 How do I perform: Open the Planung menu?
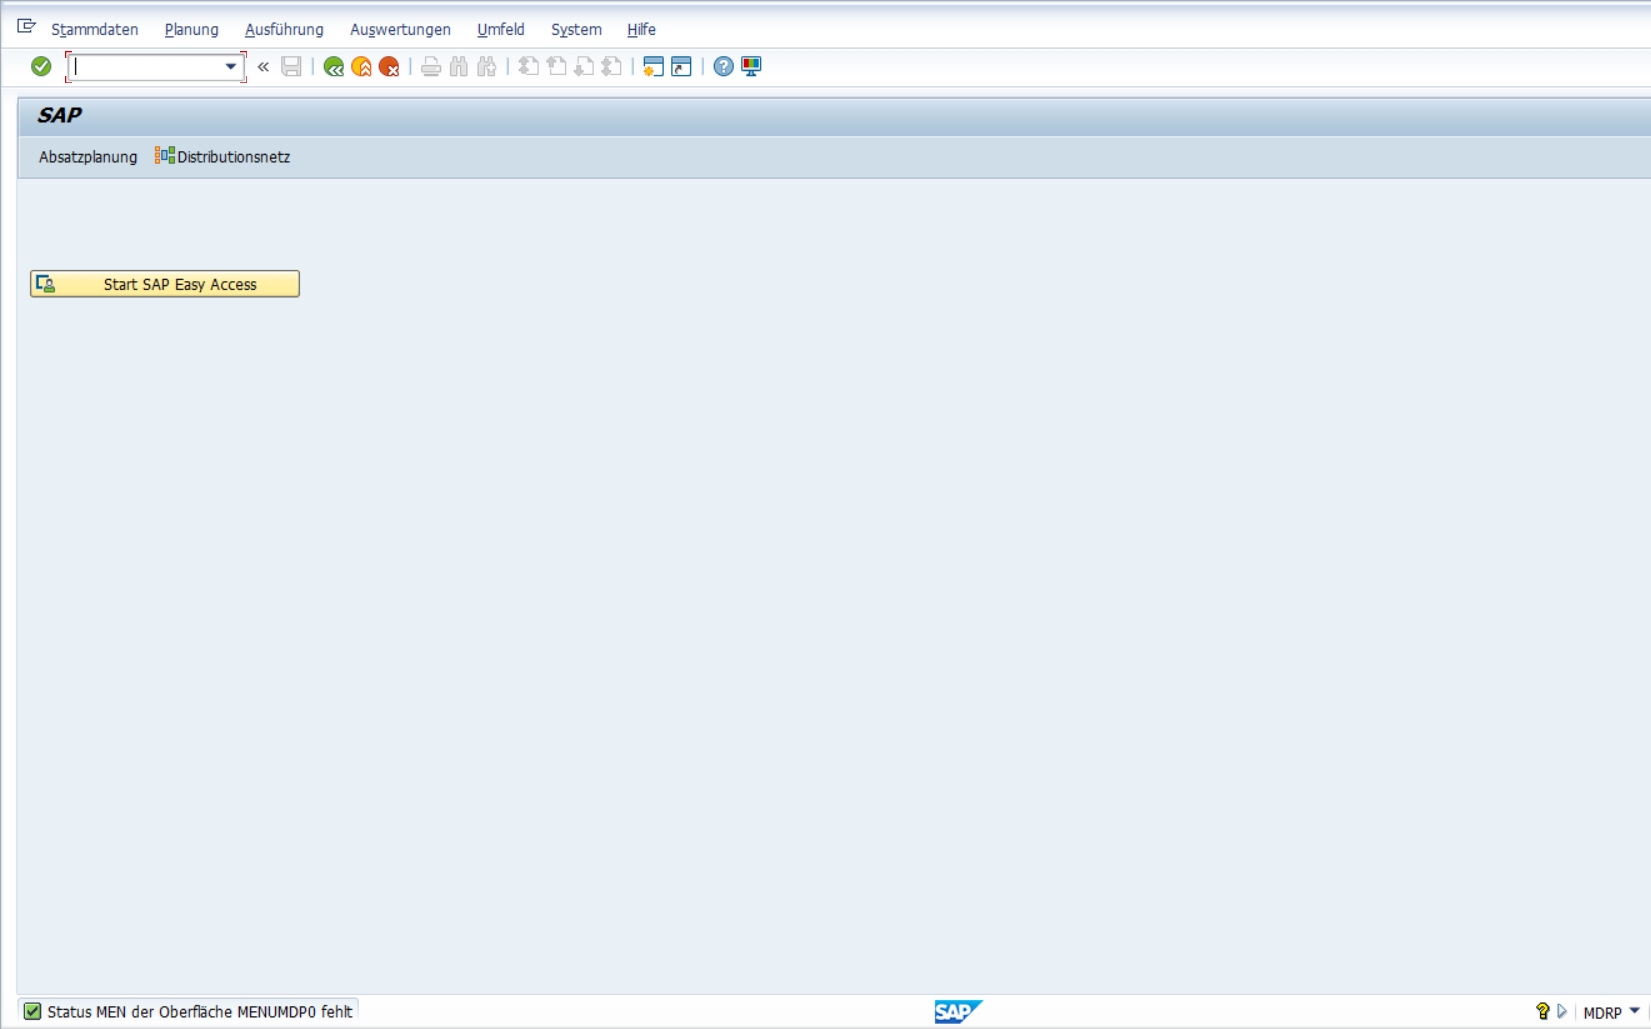pyautogui.click(x=191, y=29)
